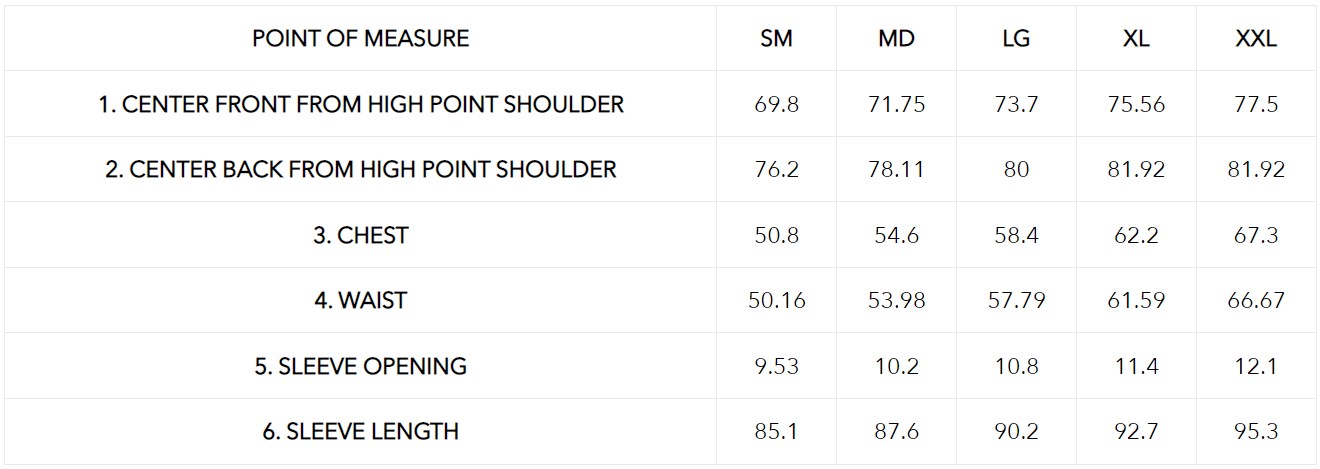This screenshot has width=1320, height=469.
Task: Click the Sleeve Opening row label
Action: pos(360,366)
